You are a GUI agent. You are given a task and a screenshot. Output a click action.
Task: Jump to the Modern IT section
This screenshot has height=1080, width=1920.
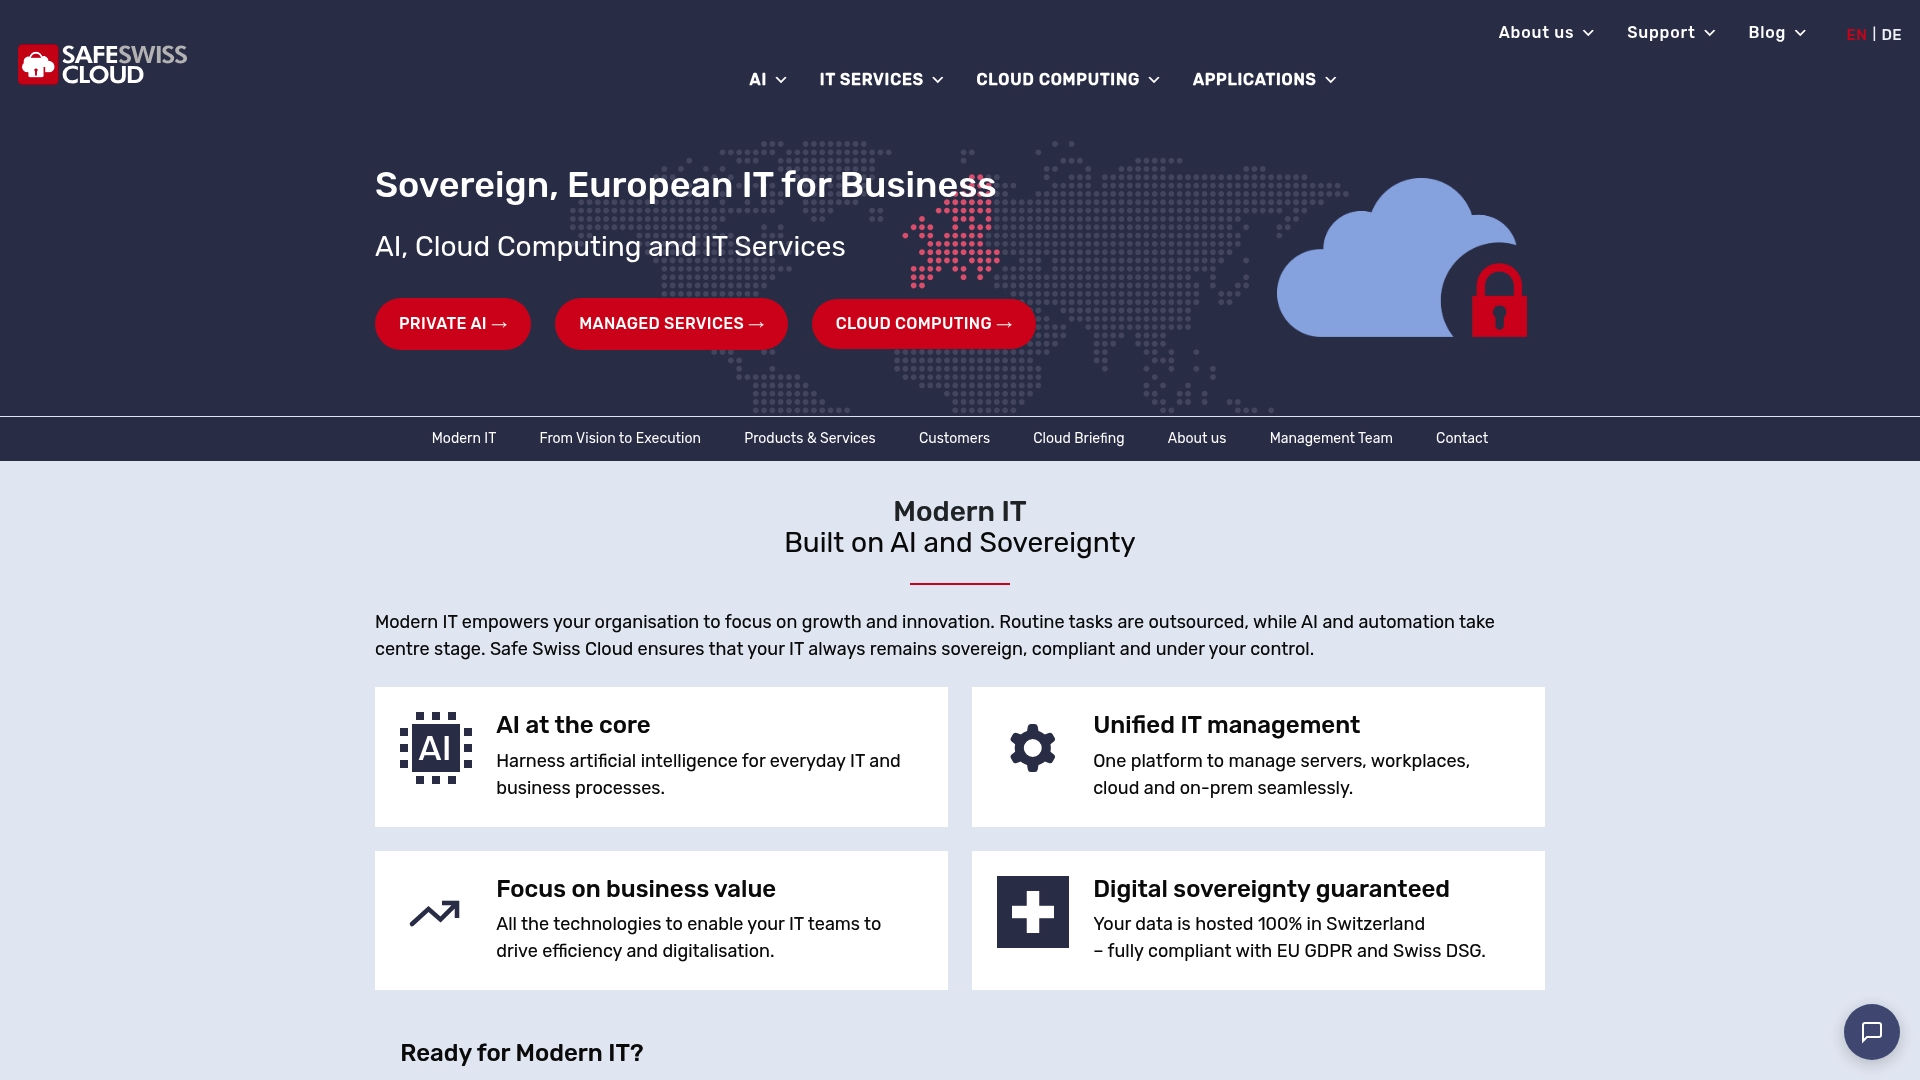(x=464, y=438)
